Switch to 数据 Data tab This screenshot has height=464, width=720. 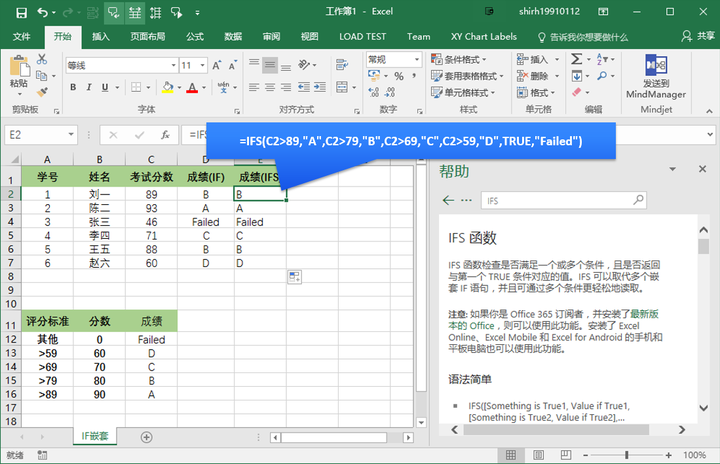[233, 37]
